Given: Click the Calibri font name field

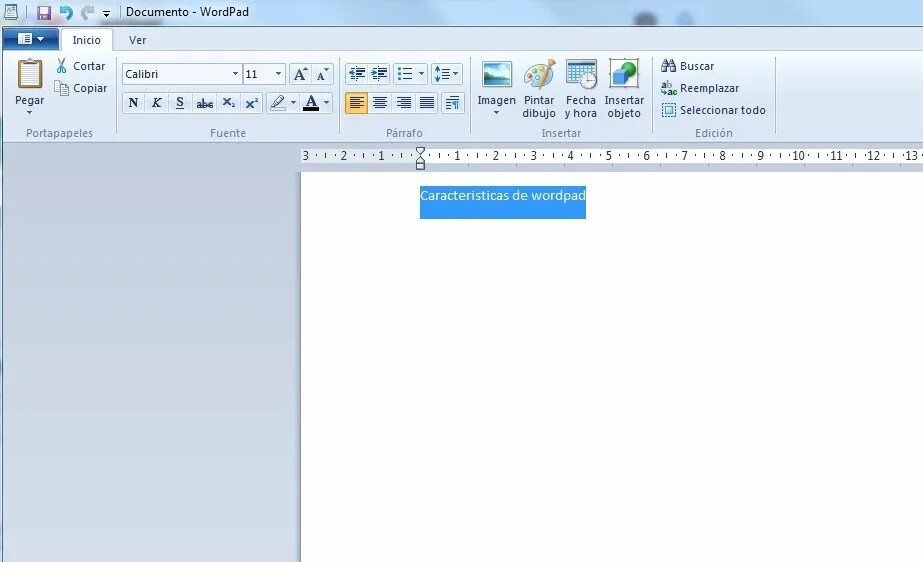Looking at the screenshot, I should (x=176, y=74).
